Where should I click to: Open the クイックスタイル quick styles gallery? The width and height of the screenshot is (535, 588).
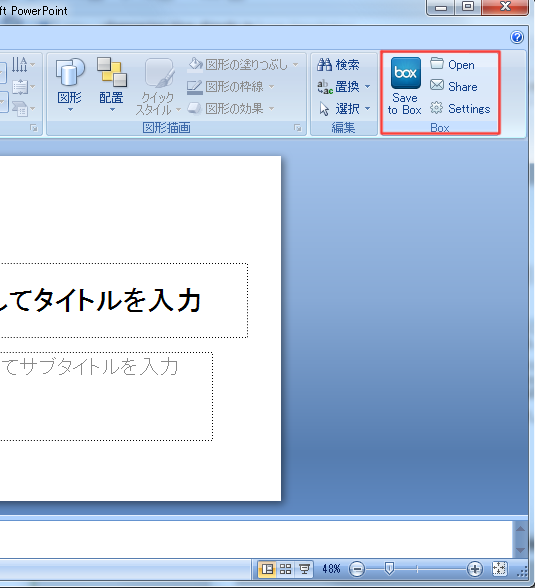(x=158, y=87)
